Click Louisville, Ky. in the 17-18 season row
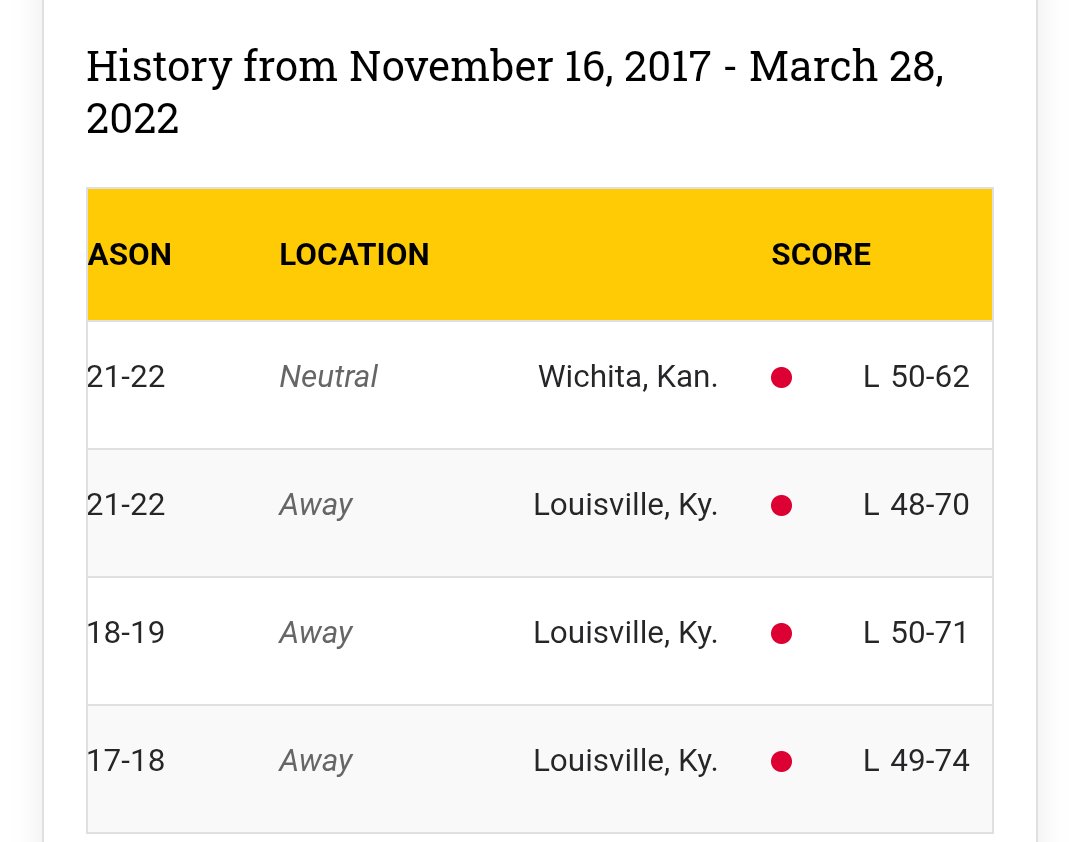The image size is (1080, 842). point(626,761)
